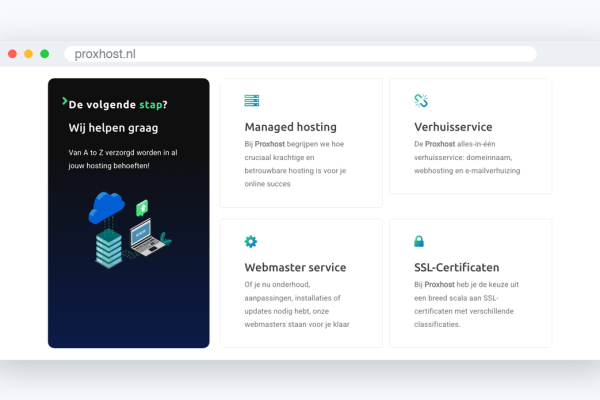
Task: Open the Managed hosting heading
Action: tap(290, 127)
